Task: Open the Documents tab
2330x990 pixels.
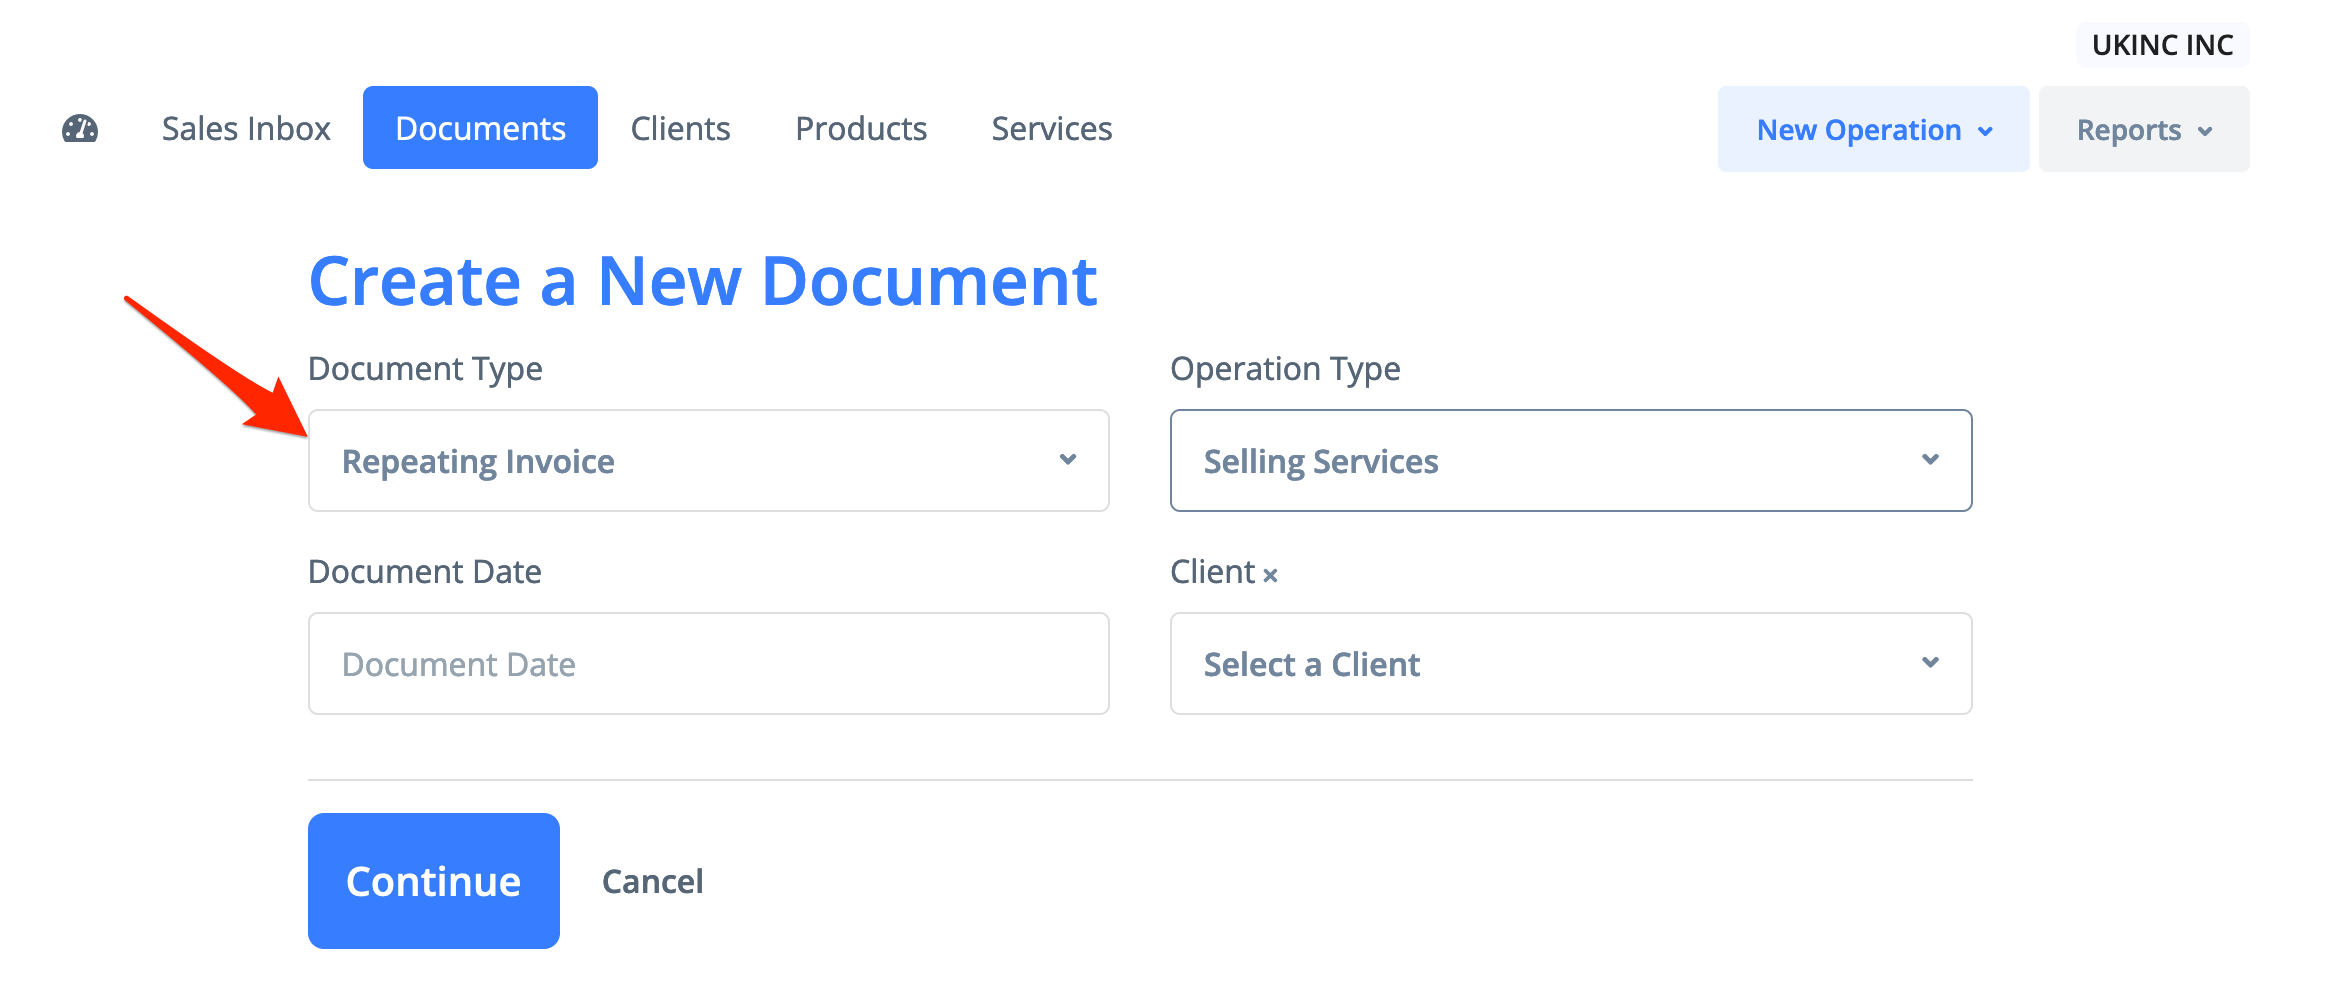Action: point(480,128)
